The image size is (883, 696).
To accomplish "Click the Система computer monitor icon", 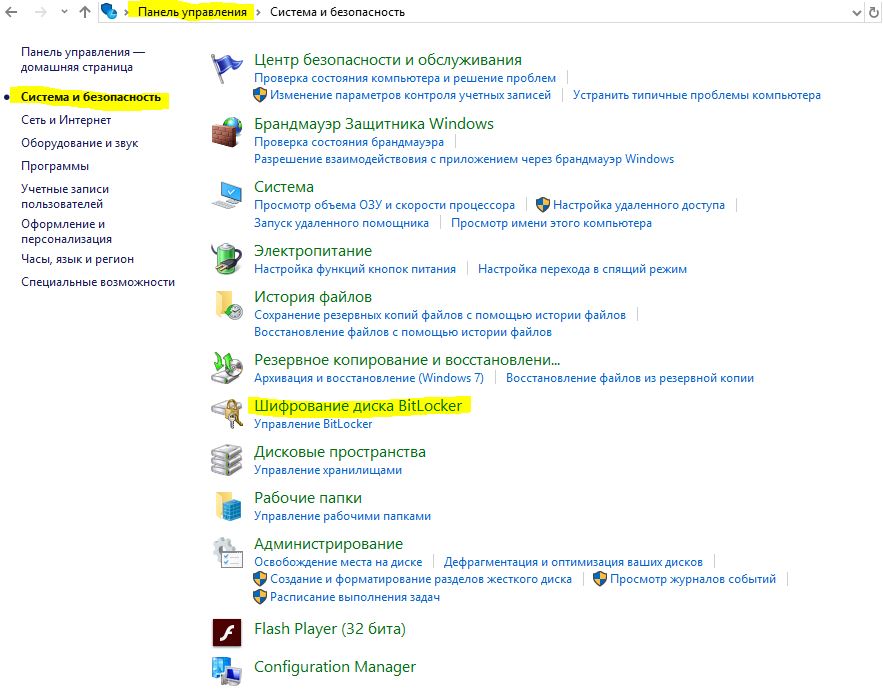I will pyautogui.click(x=226, y=195).
